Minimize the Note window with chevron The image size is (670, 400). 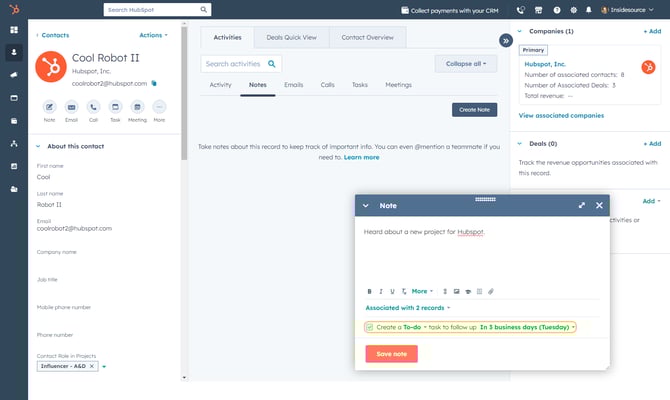tap(366, 205)
